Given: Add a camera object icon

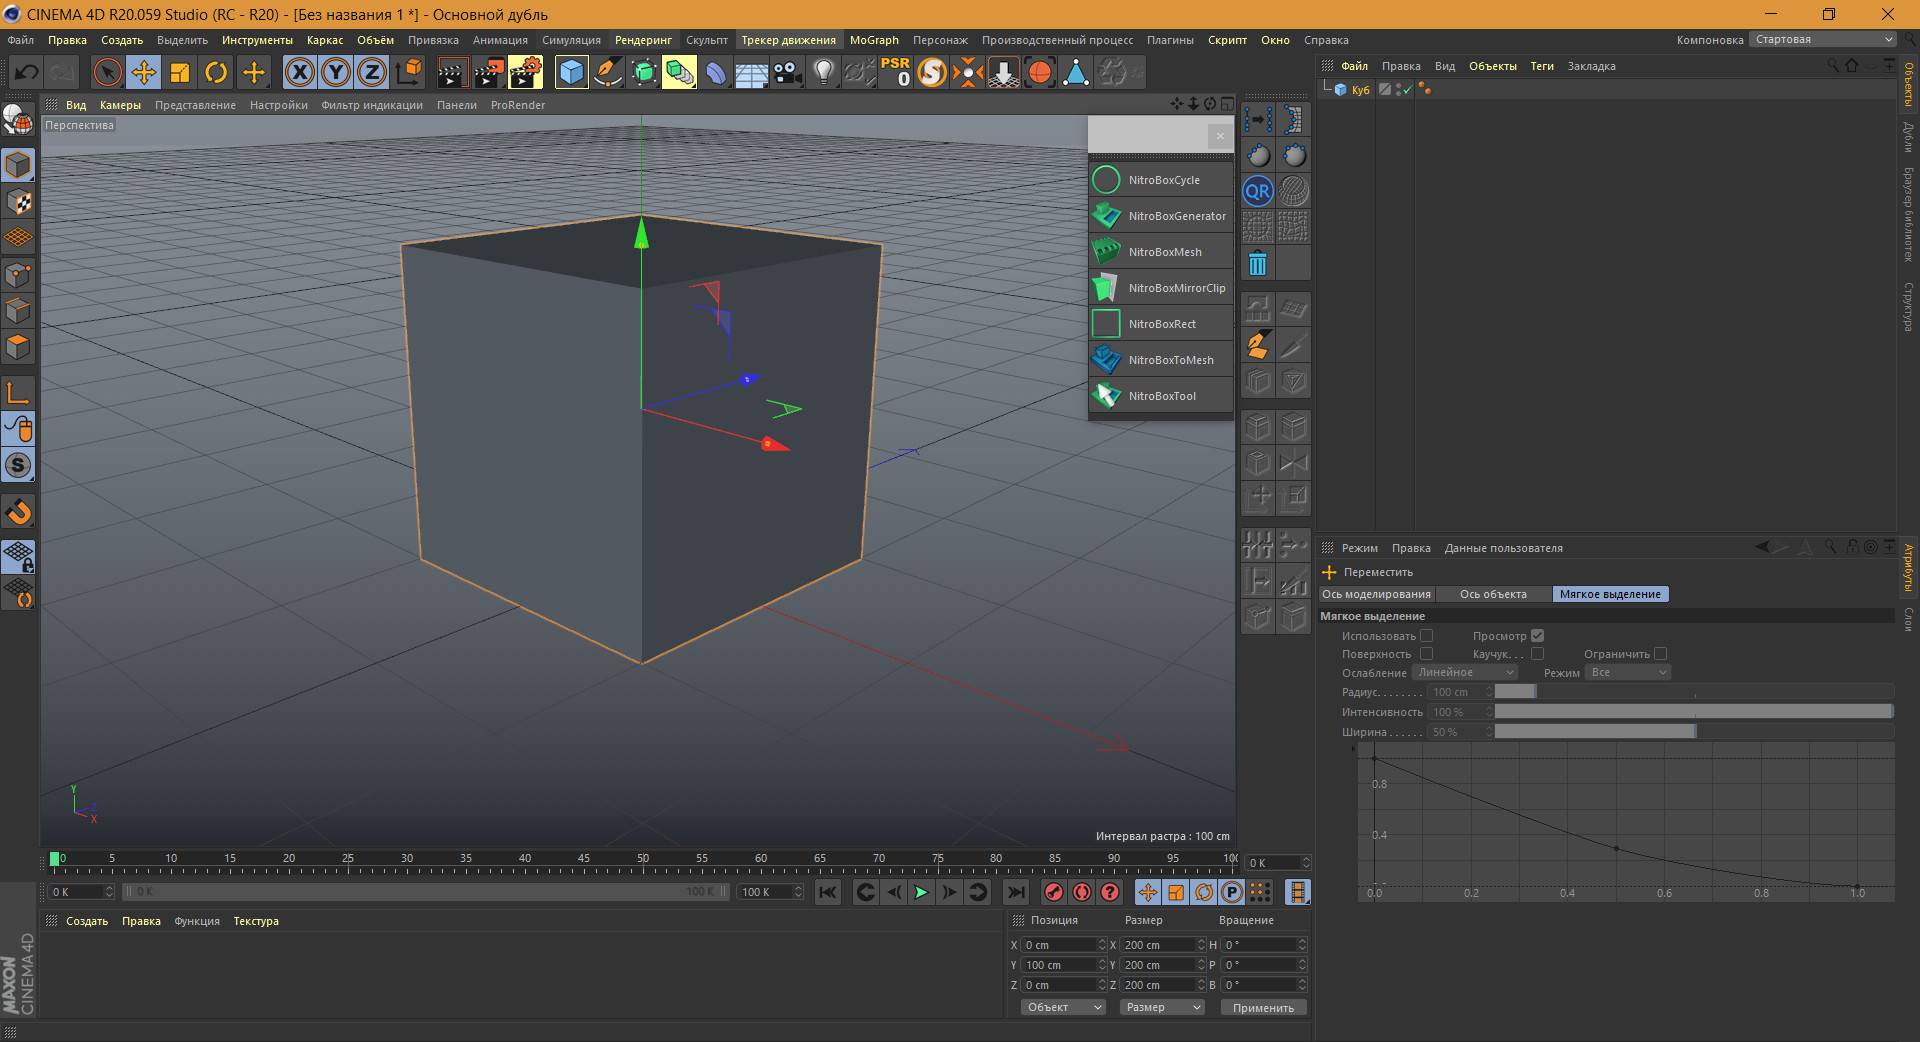Looking at the screenshot, I should point(788,72).
